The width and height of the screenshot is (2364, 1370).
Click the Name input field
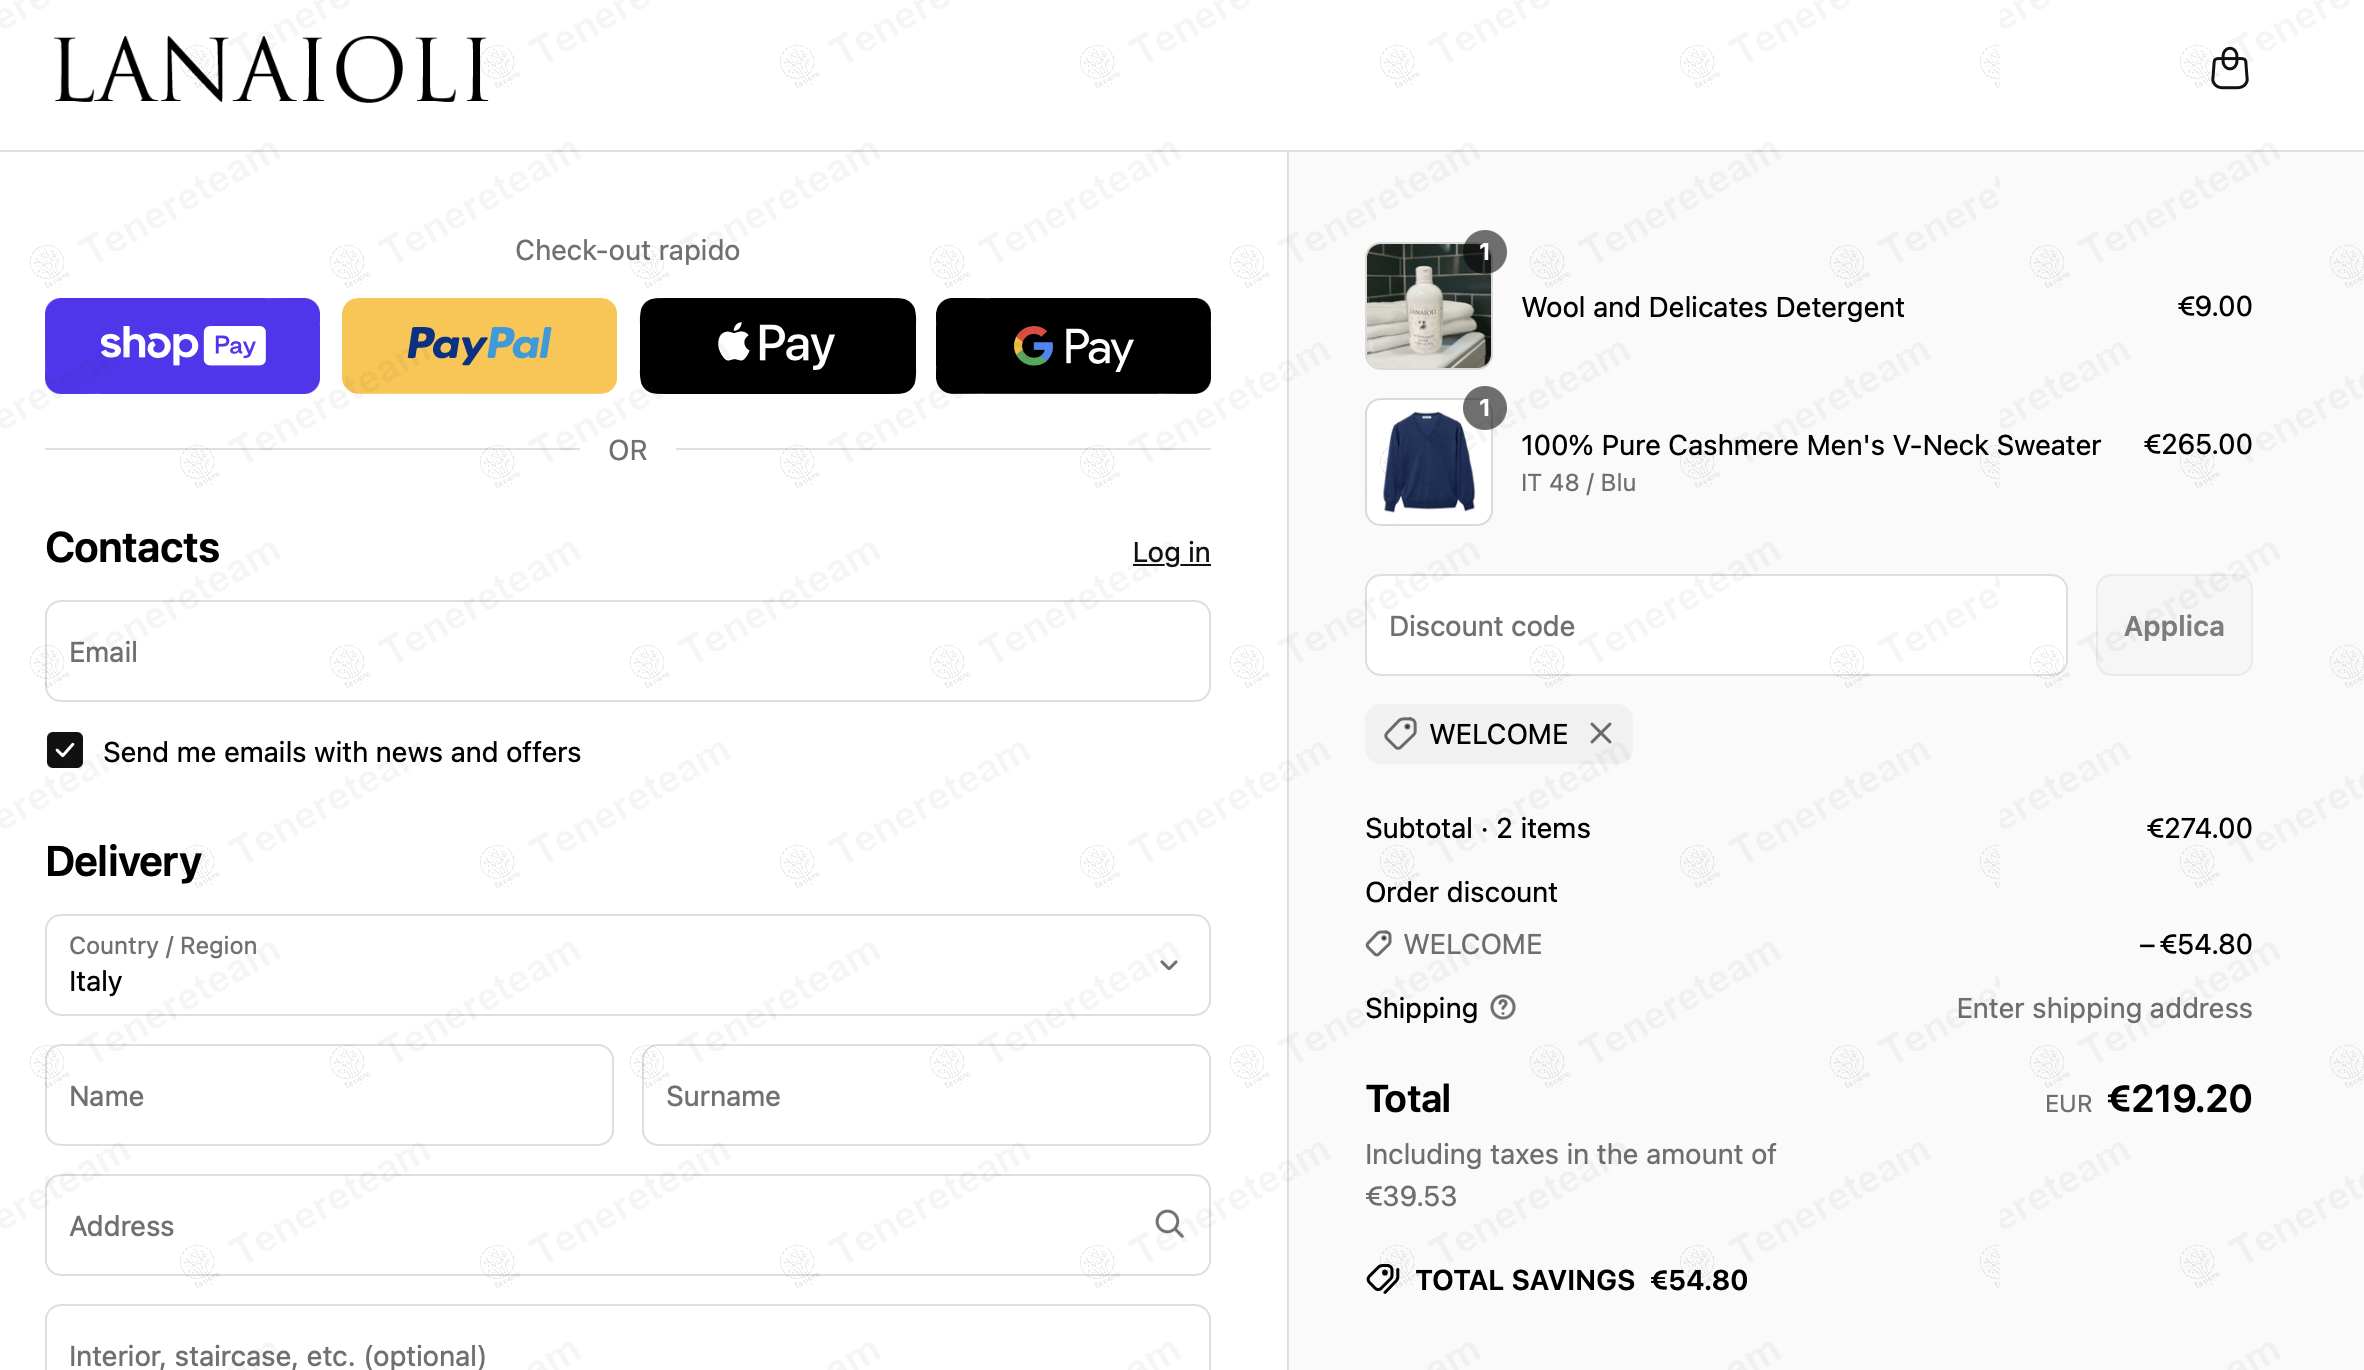(x=329, y=1095)
